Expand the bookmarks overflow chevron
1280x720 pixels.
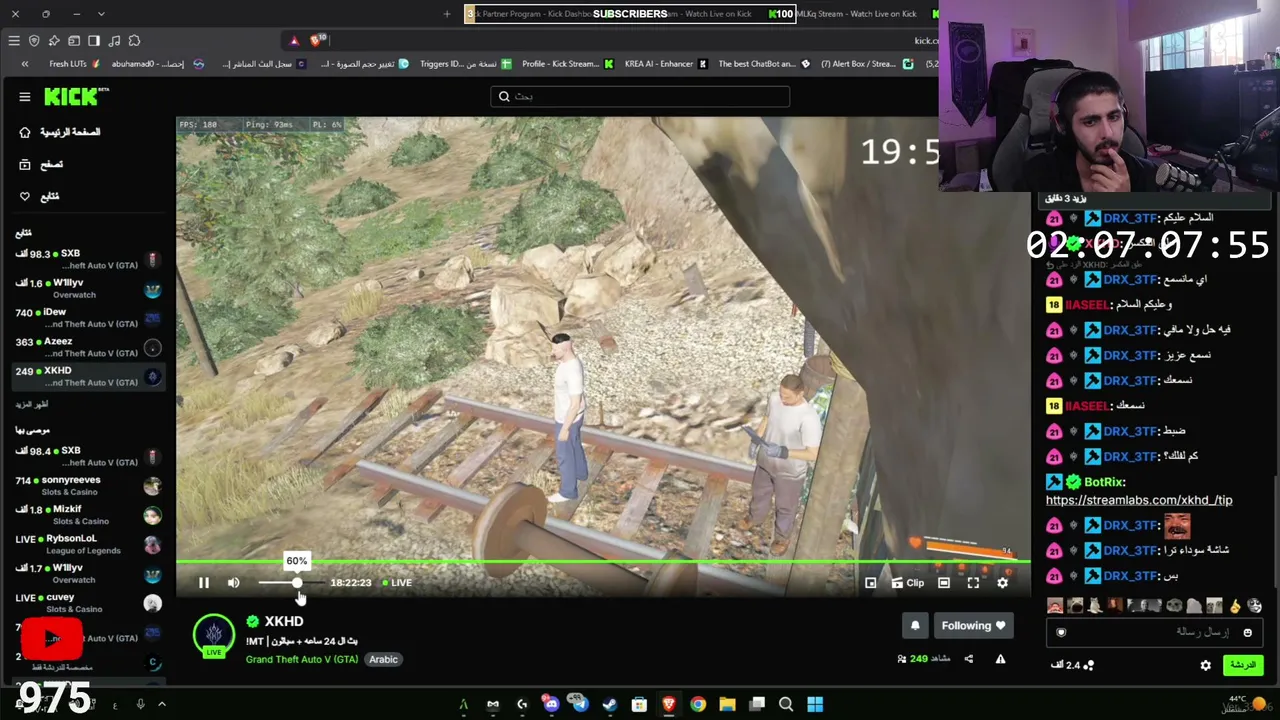pyautogui.click(x=24, y=64)
